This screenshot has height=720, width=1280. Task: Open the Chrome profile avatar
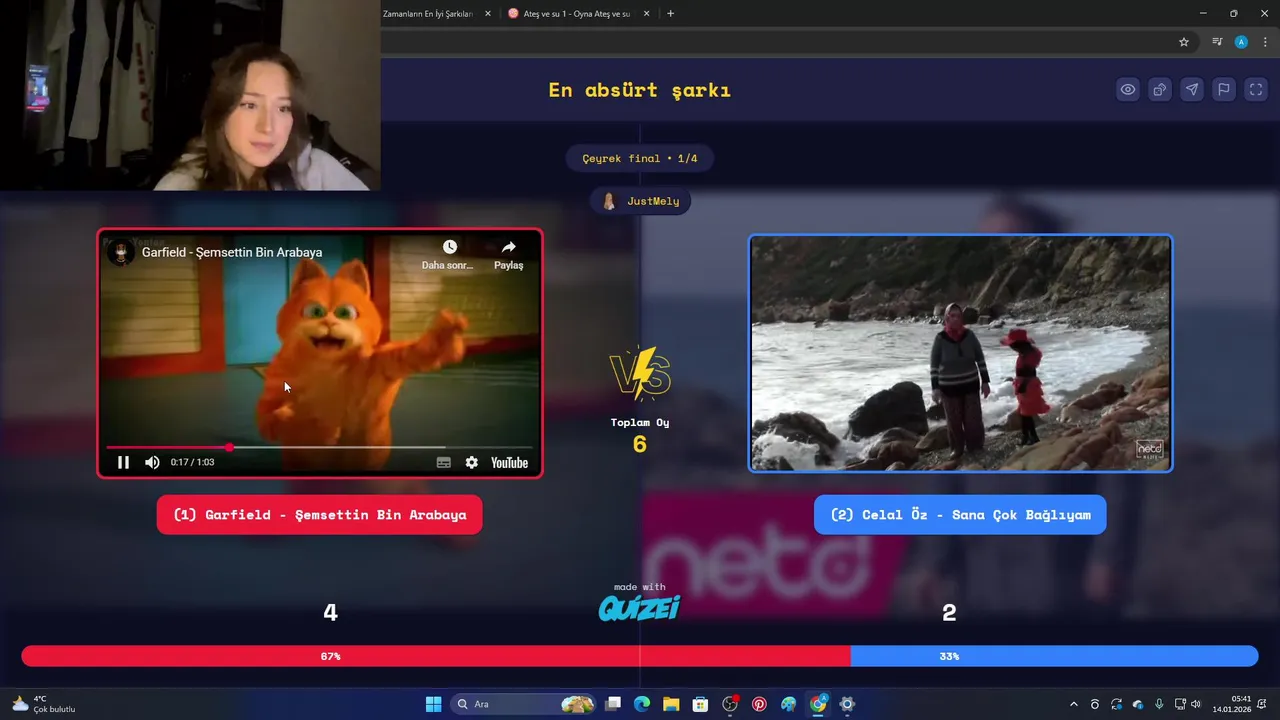[x=1241, y=42]
